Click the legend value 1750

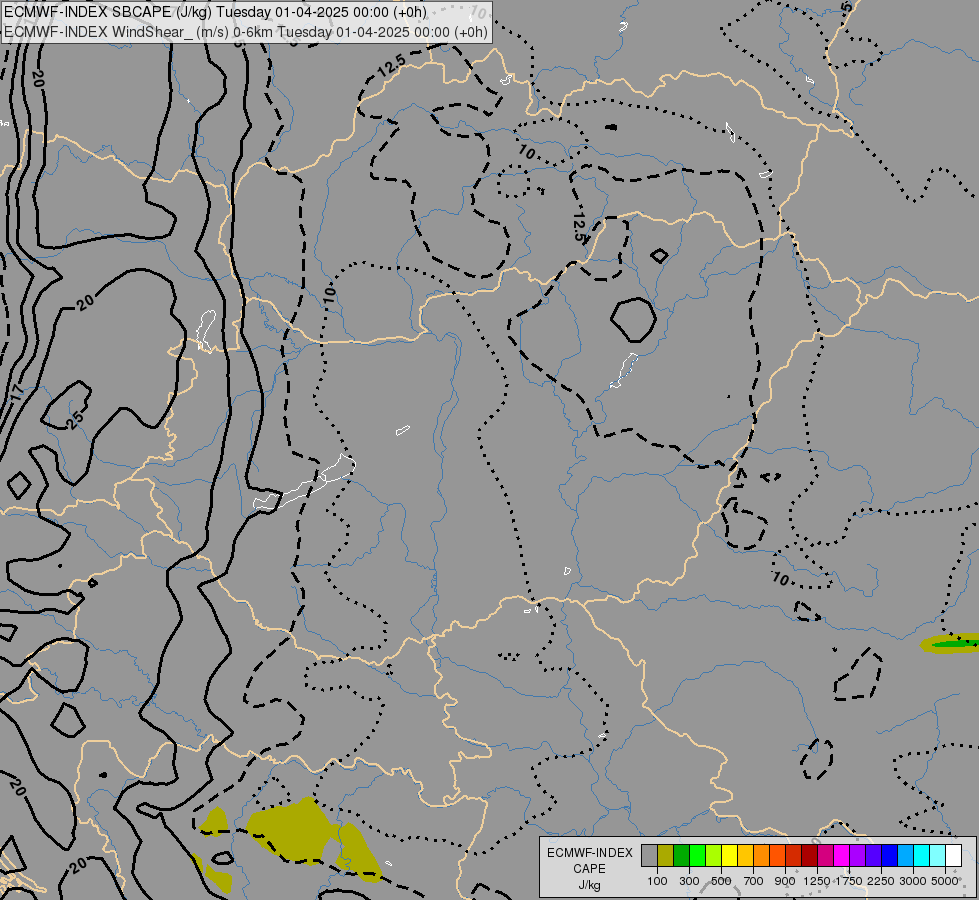(849, 881)
